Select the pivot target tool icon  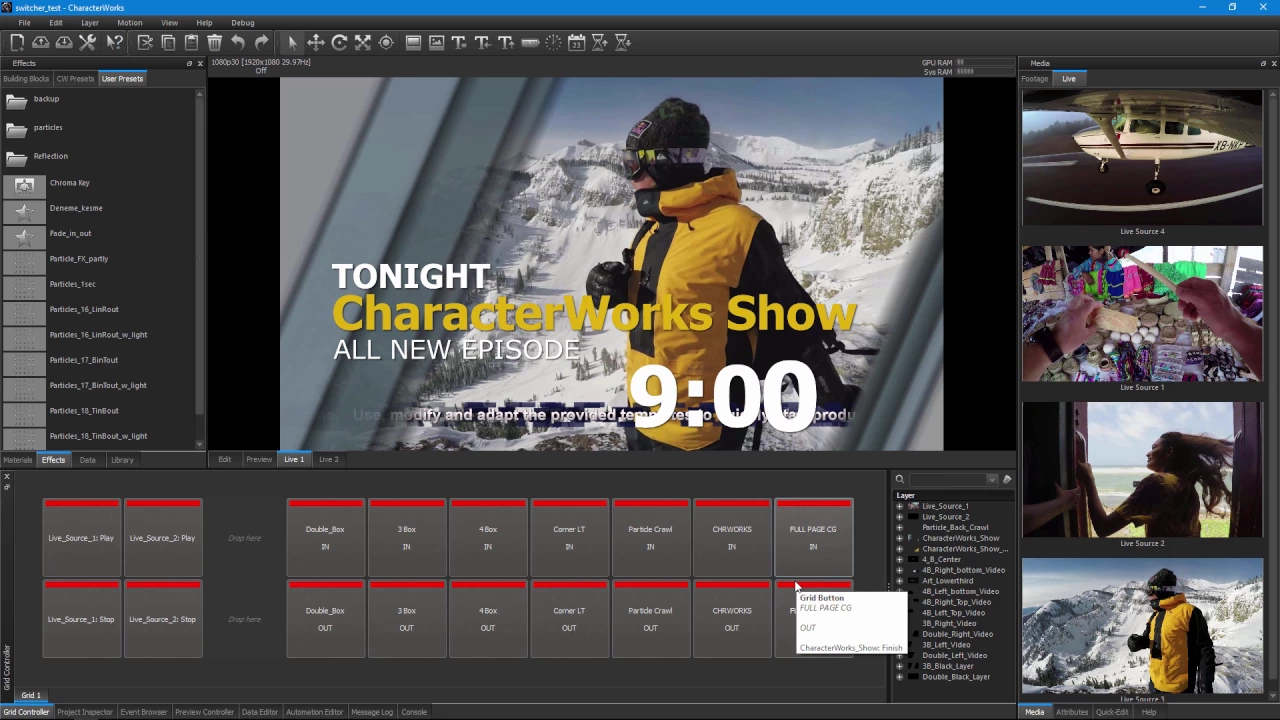coord(385,42)
